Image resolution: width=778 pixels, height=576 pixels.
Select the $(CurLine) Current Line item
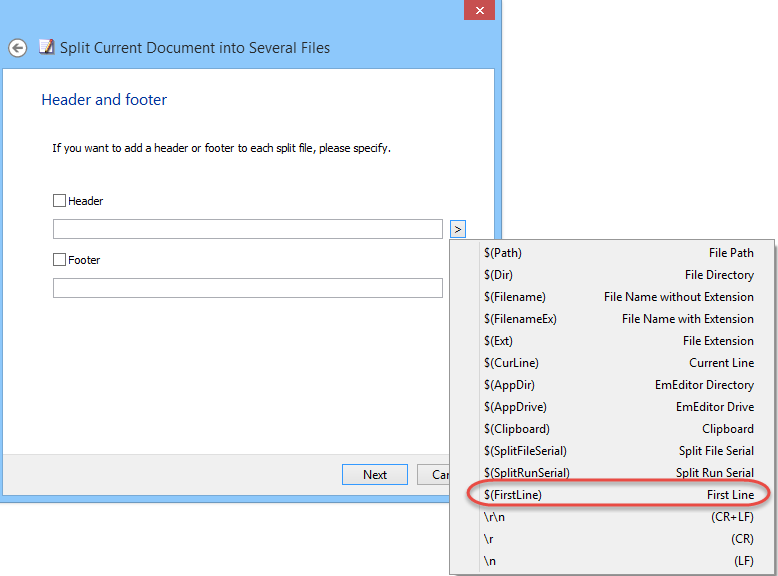[612, 363]
